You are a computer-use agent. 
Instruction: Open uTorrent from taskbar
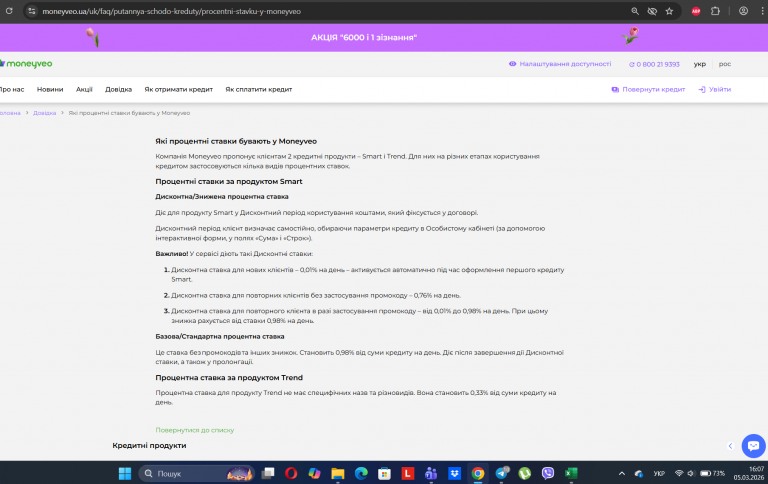(x=525, y=473)
